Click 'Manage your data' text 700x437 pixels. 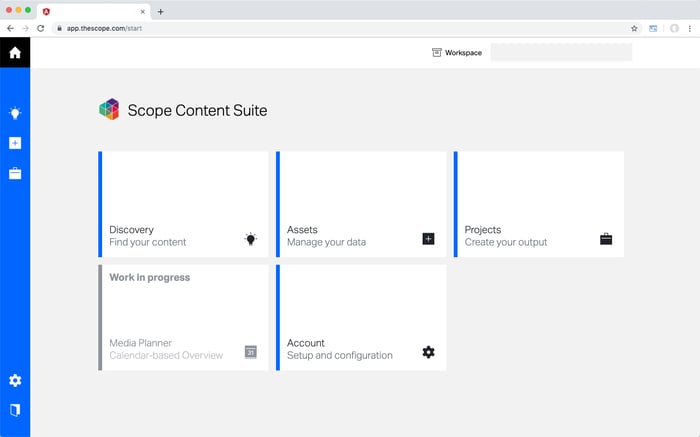click(x=326, y=242)
